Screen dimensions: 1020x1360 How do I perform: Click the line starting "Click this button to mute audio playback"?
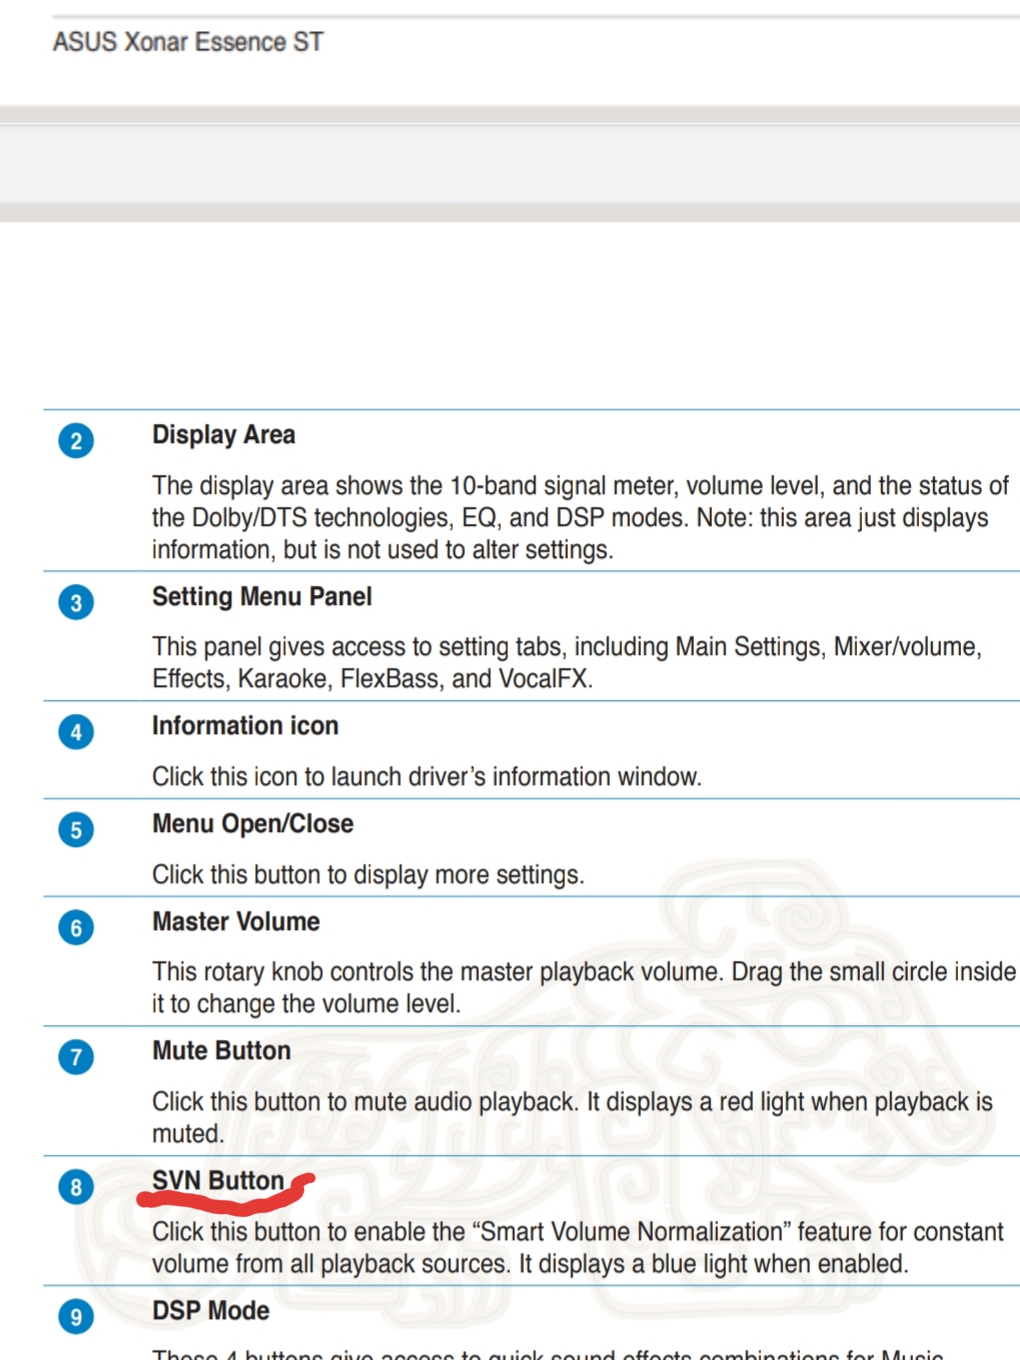(572, 1102)
